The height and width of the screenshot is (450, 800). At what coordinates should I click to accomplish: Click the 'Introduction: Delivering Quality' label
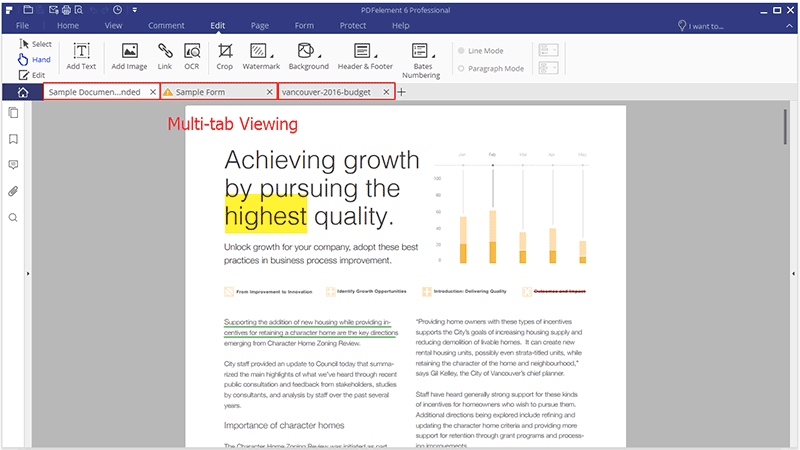coord(470,291)
